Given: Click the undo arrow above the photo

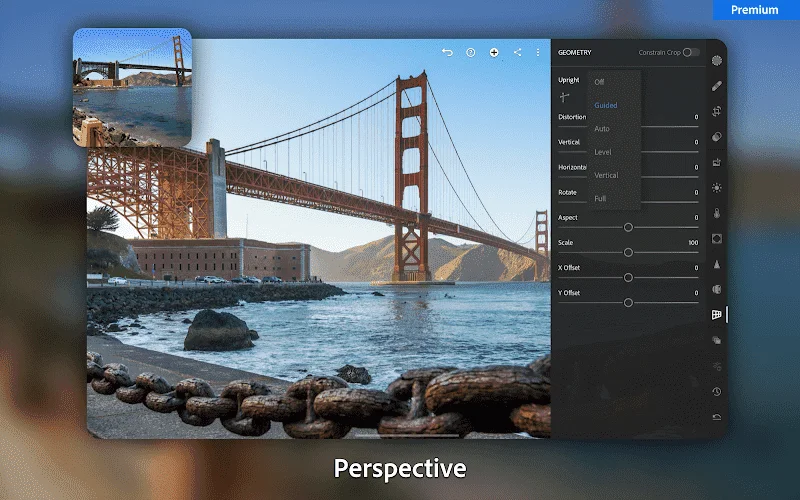Looking at the screenshot, I should [447, 53].
